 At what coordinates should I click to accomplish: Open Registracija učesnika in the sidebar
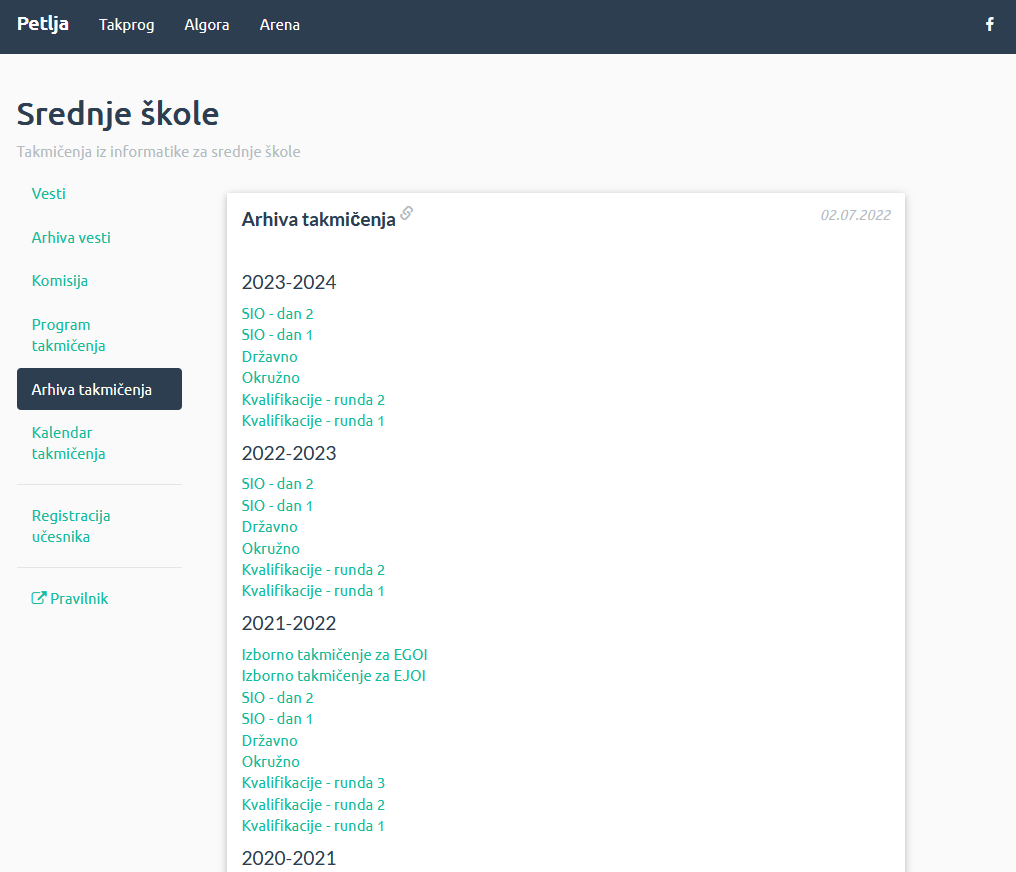click(71, 526)
